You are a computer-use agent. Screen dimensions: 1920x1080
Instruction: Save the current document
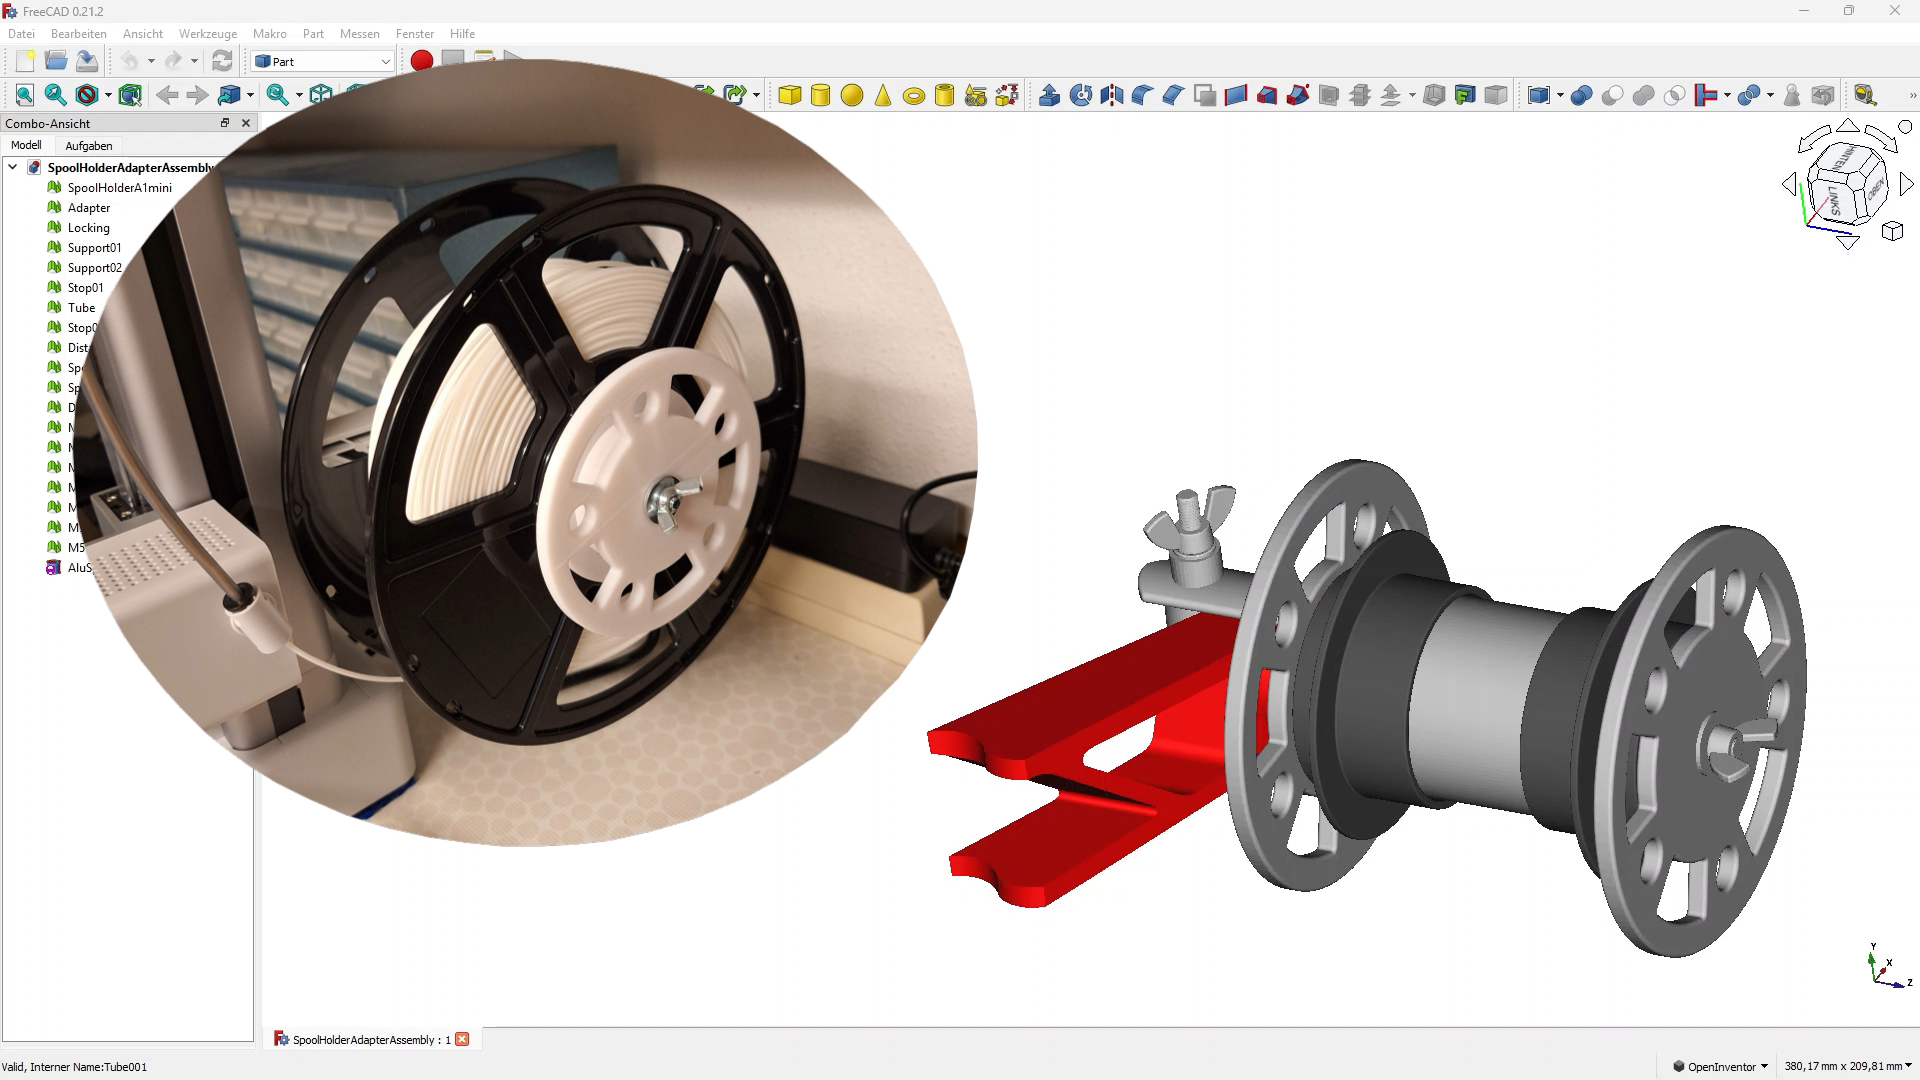click(87, 61)
